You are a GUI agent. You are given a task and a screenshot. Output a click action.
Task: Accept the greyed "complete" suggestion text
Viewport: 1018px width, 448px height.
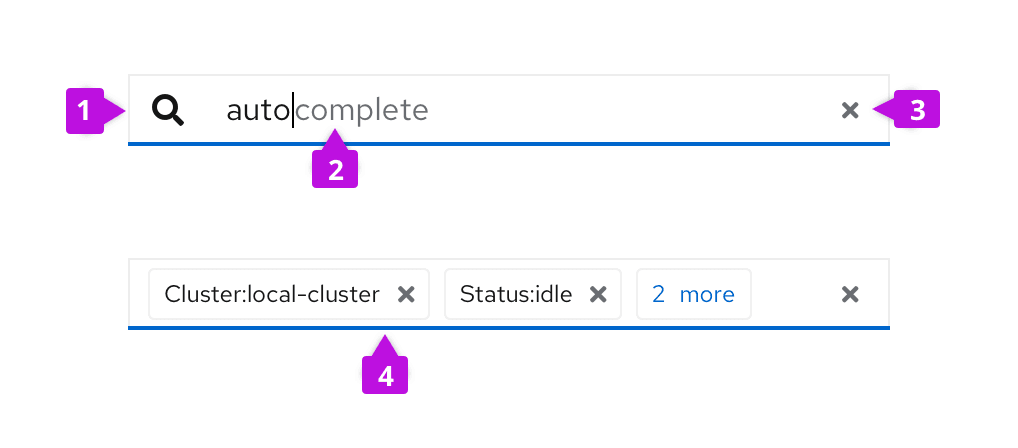pyautogui.click(x=362, y=110)
